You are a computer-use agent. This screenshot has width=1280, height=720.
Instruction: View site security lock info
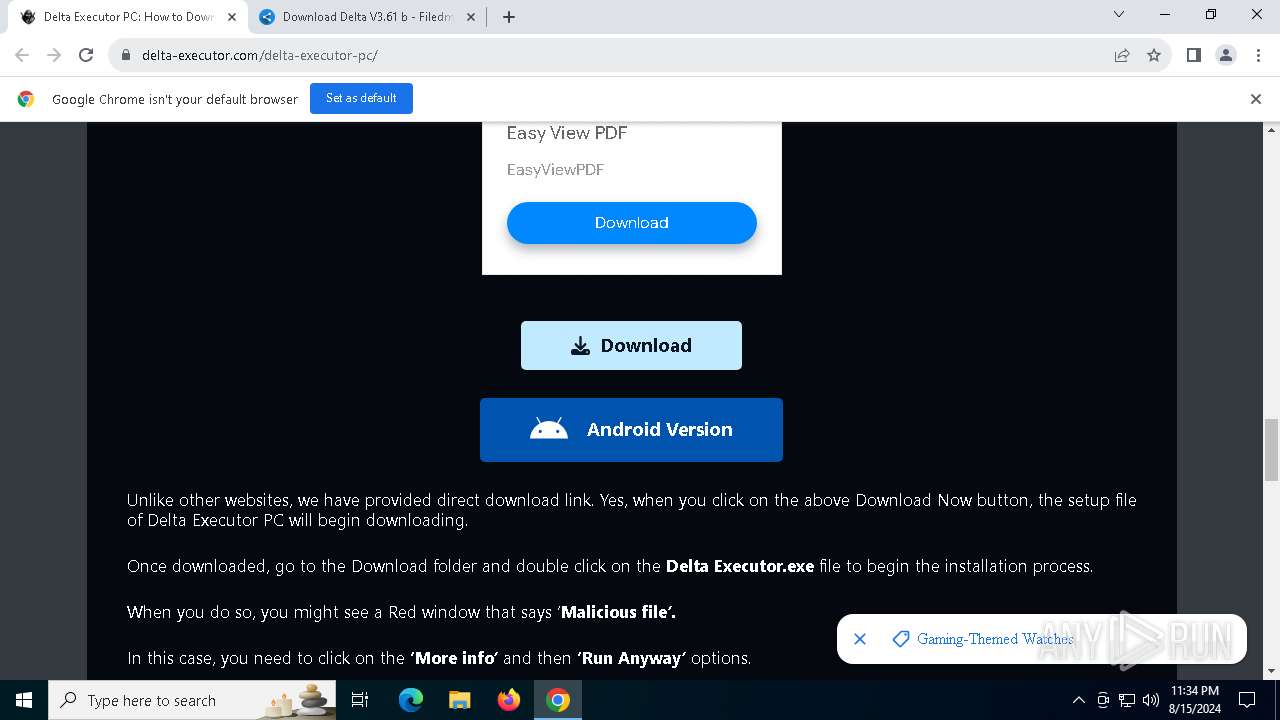click(126, 55)
